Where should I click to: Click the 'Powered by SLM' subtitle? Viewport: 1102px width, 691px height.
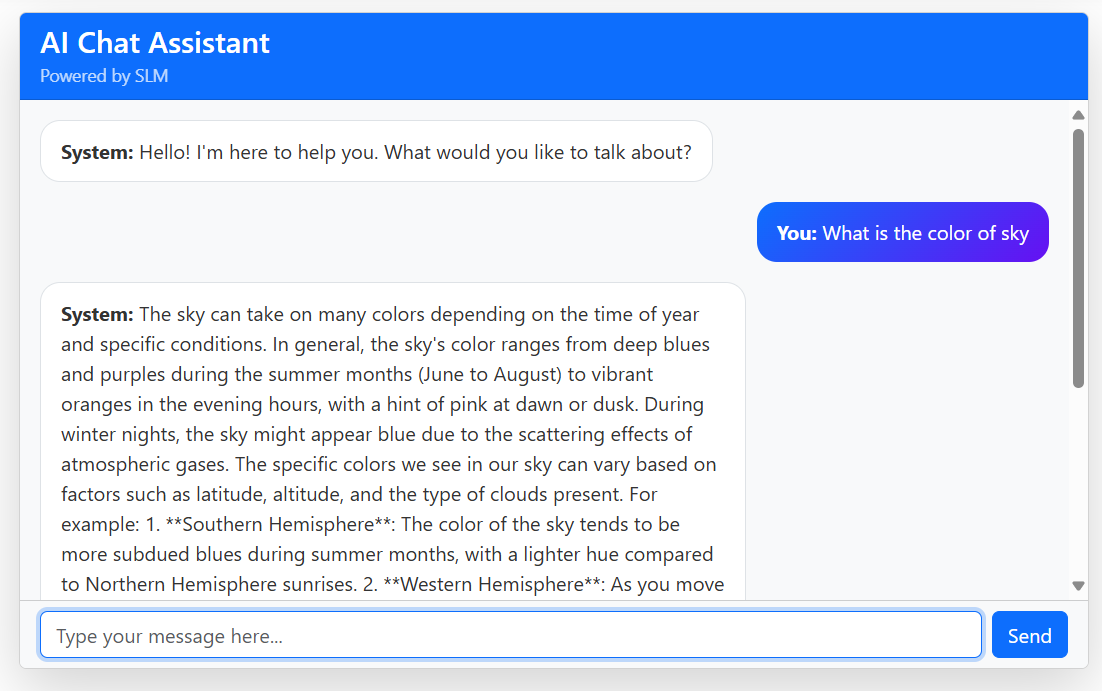(104, 76)
